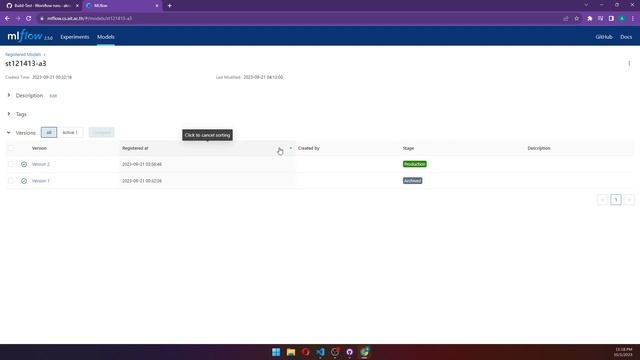Screen dimensions: 640x360
Task: Edit the model description
Action: coord(53,96)
